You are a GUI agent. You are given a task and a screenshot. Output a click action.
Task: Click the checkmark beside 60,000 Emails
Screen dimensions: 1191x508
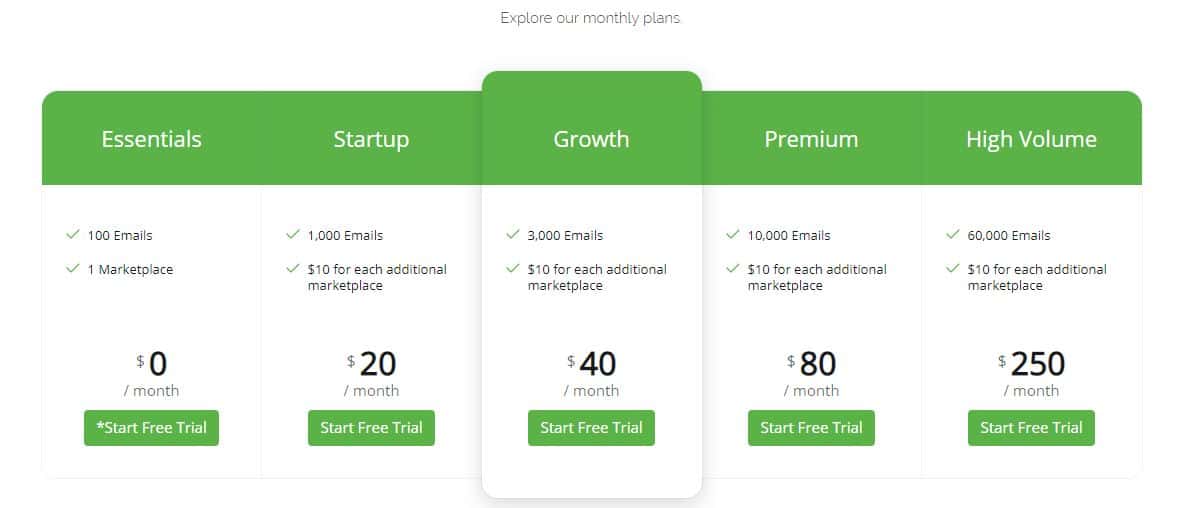click(x=952, y=235)
